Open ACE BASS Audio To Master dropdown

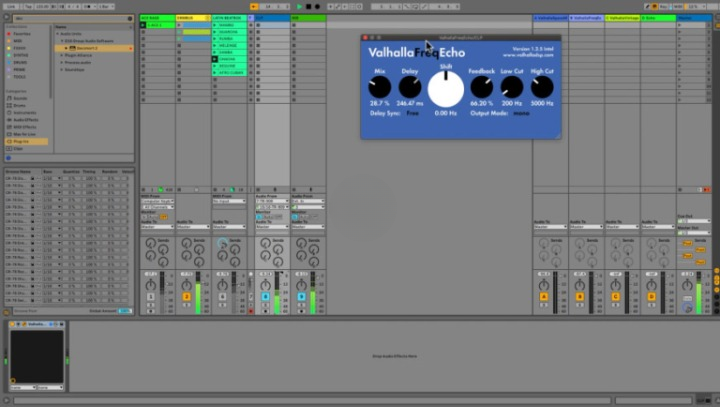[x=158, y=227]
